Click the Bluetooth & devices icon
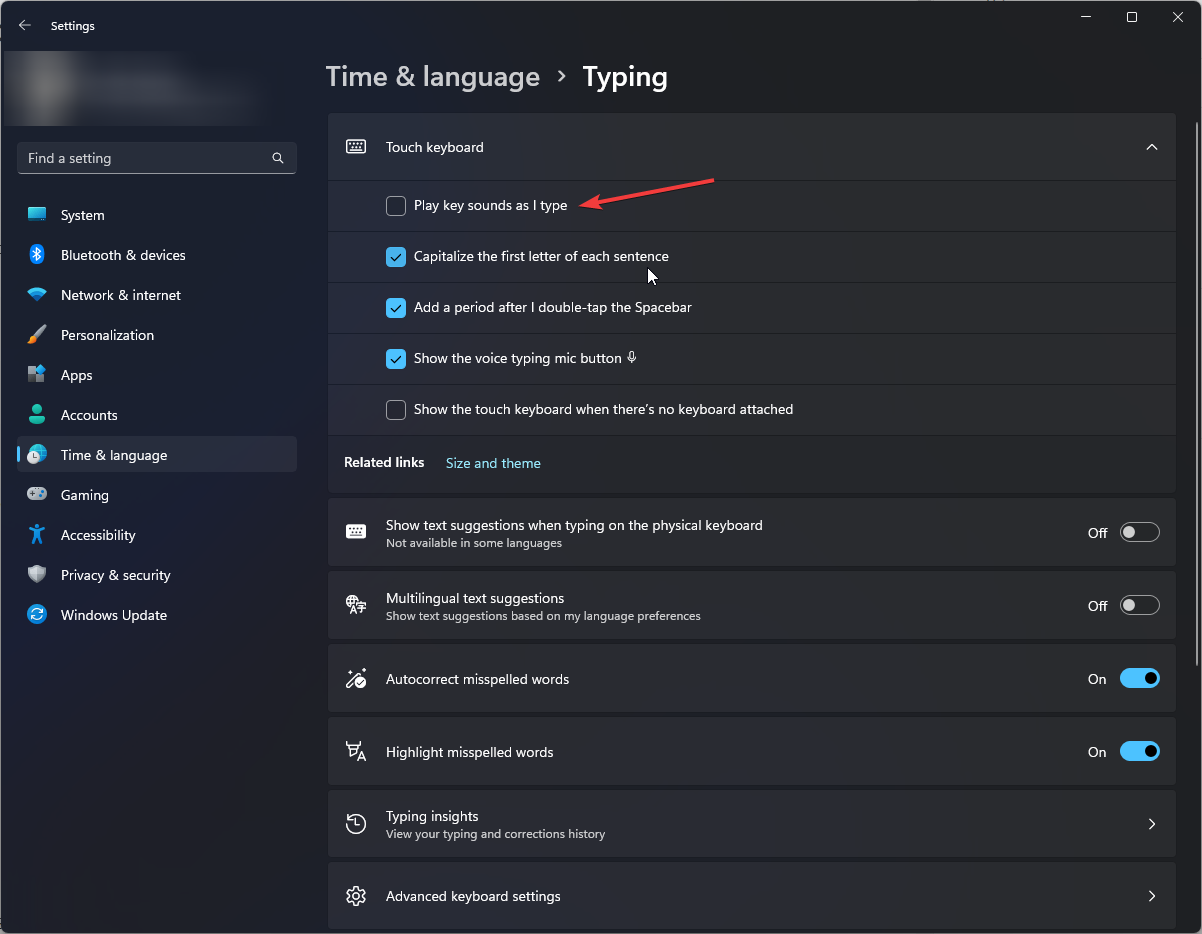The image size is (1202, 934). pyautogui.click(x=37, y=255)
